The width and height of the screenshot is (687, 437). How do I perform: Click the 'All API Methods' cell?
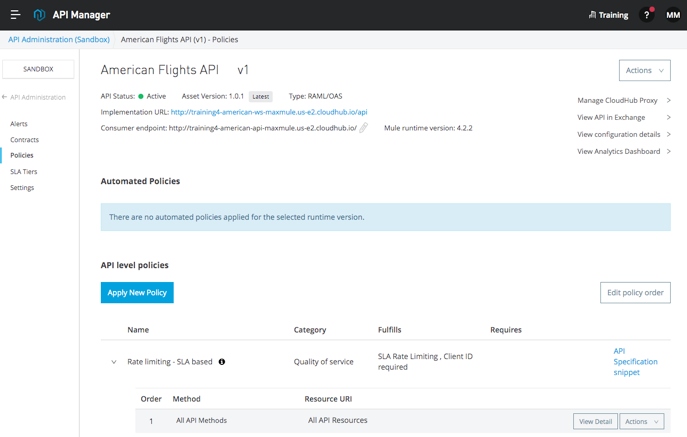[201, 420]
